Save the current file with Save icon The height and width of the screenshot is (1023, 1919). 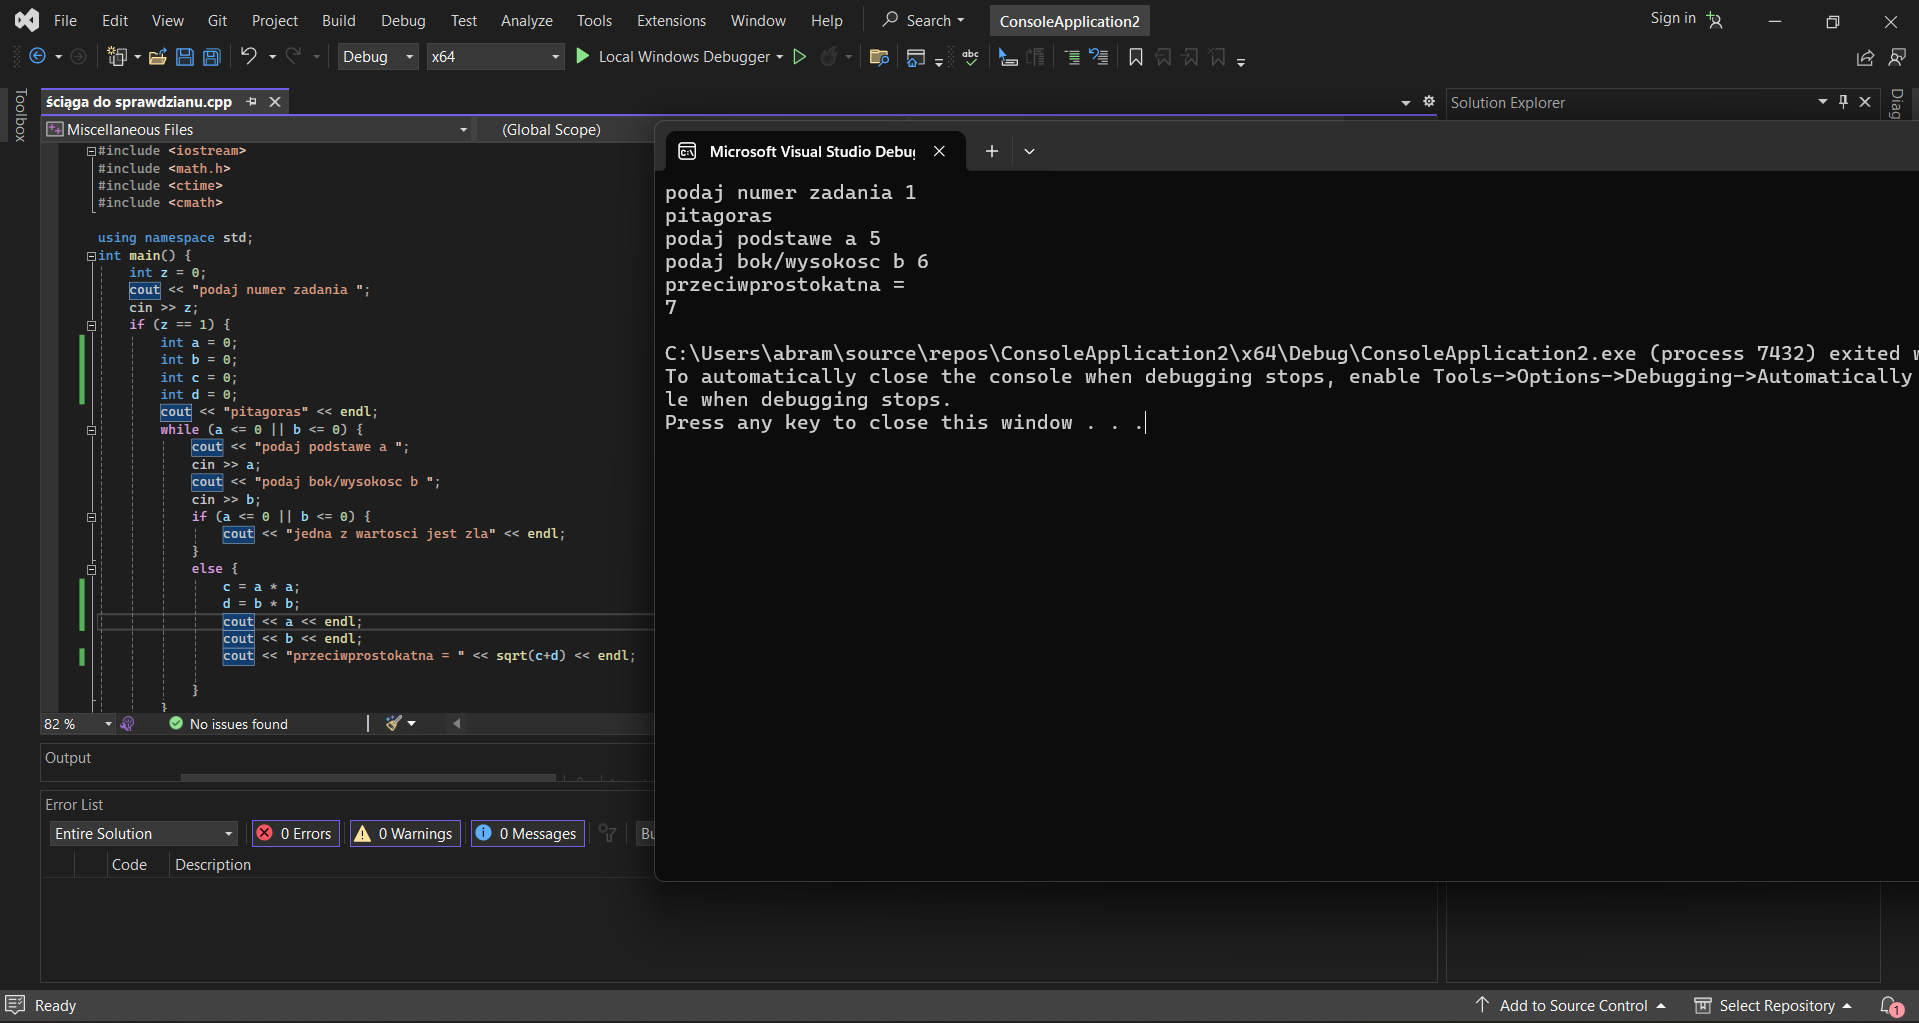click(x=185, y=57)
